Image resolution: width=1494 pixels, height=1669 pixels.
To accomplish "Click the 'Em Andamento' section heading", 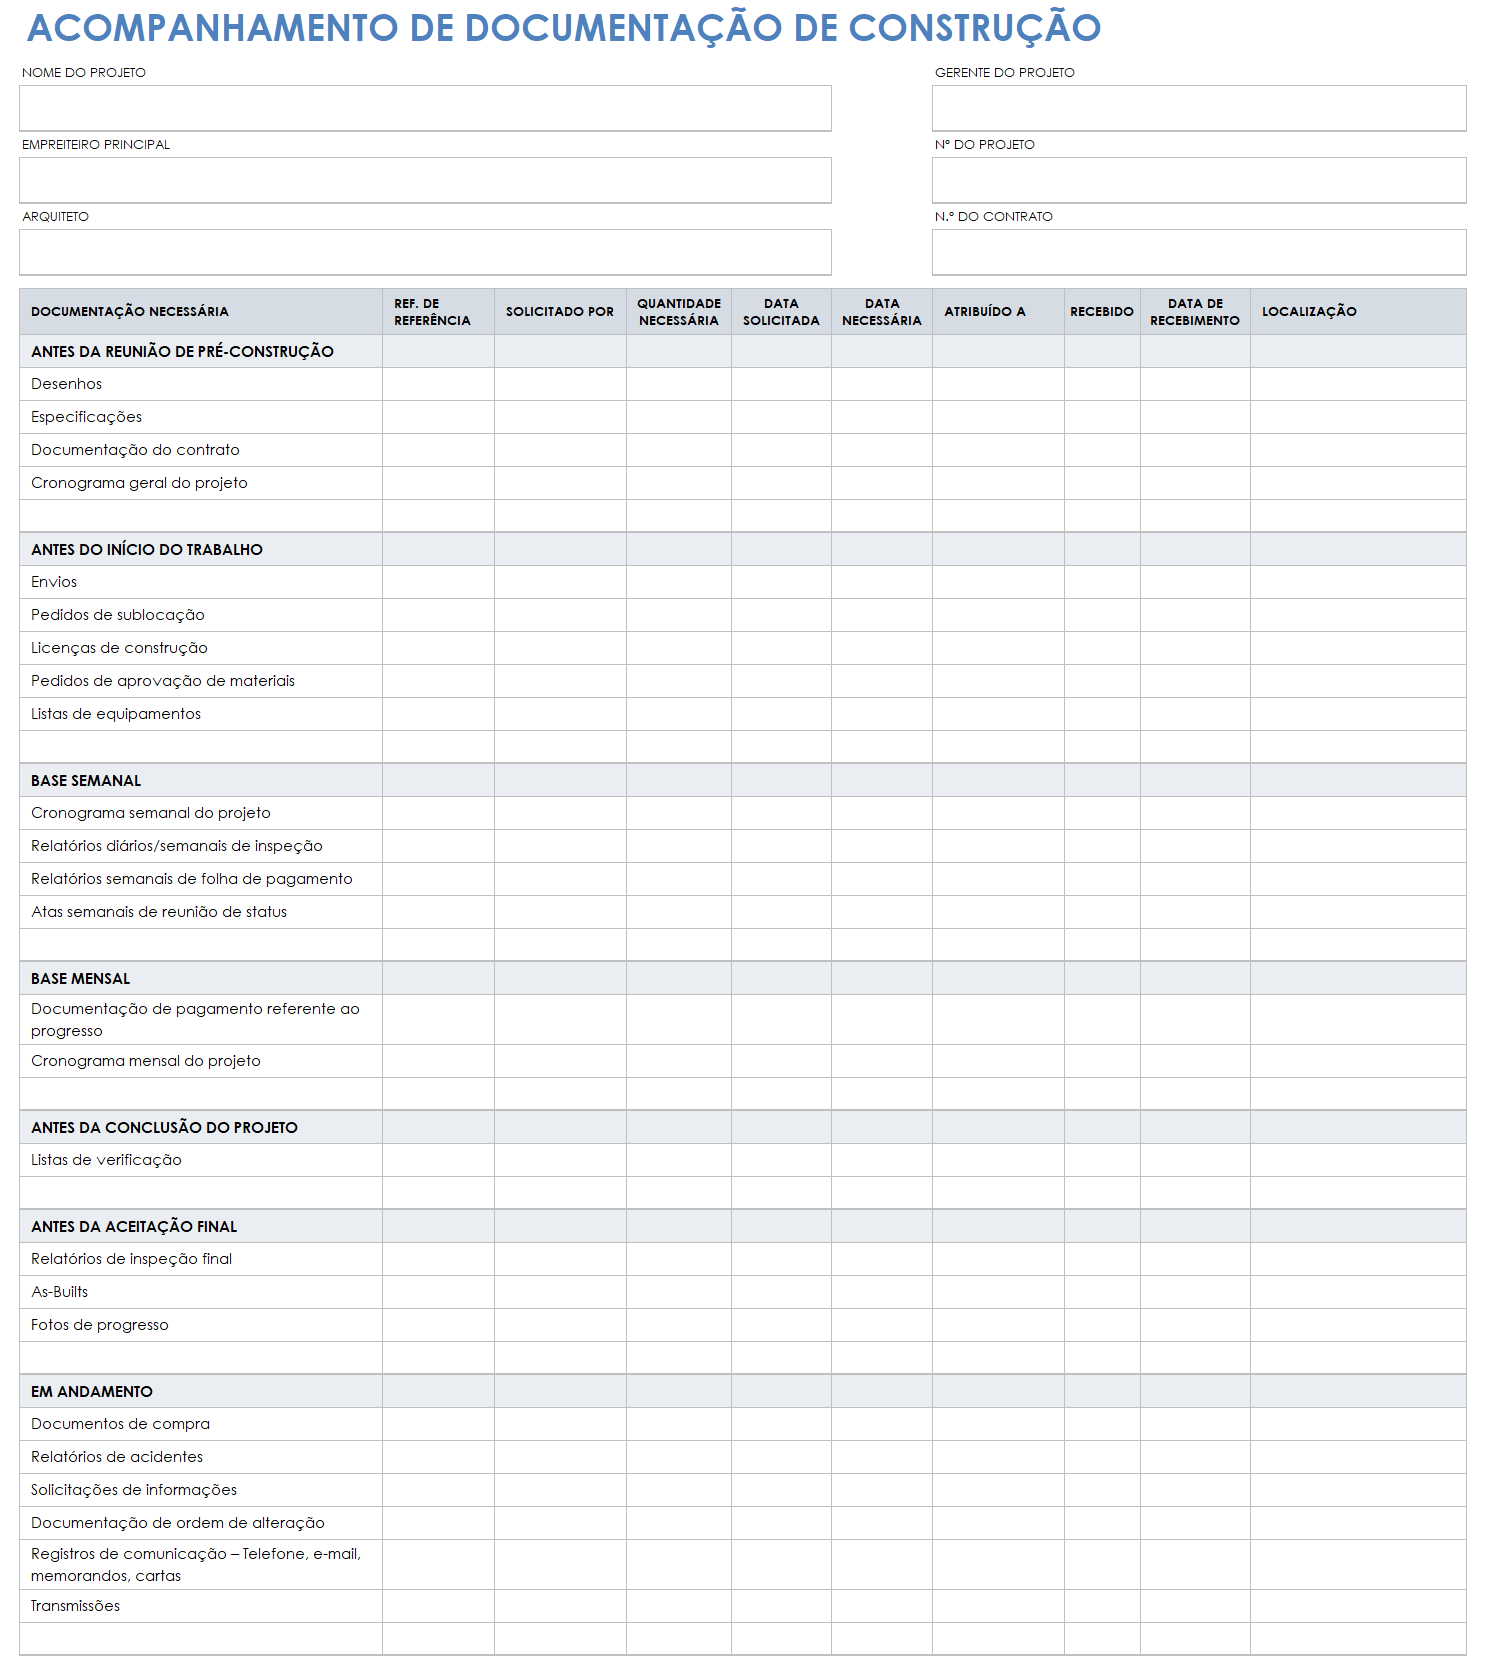I will 92,1391.
